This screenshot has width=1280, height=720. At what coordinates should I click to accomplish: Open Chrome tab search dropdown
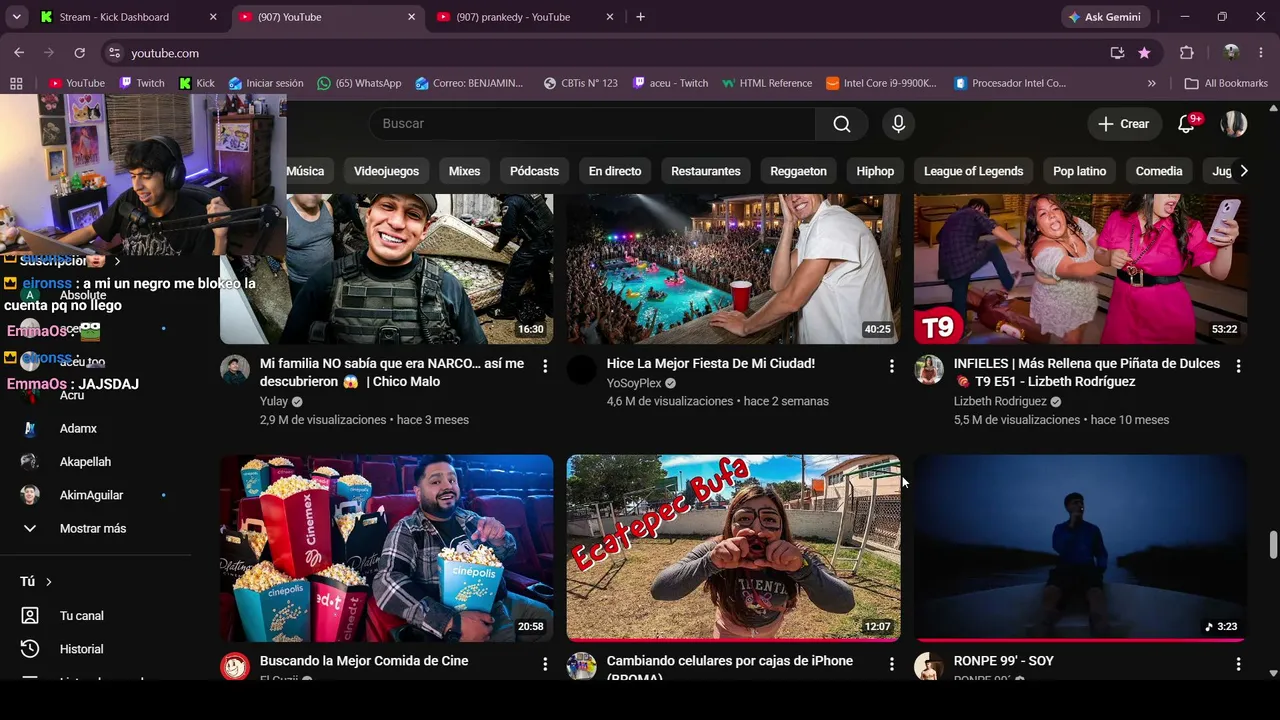click(17, 17)
